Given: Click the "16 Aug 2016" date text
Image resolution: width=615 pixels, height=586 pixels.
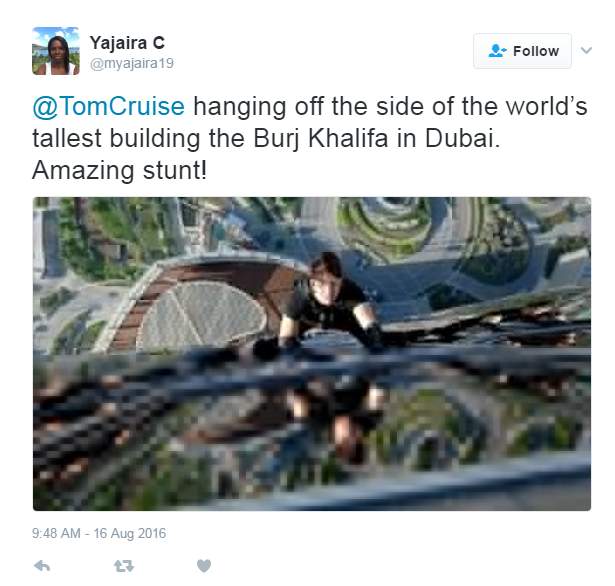Looking at the screenshot, I should click(134, 533).
